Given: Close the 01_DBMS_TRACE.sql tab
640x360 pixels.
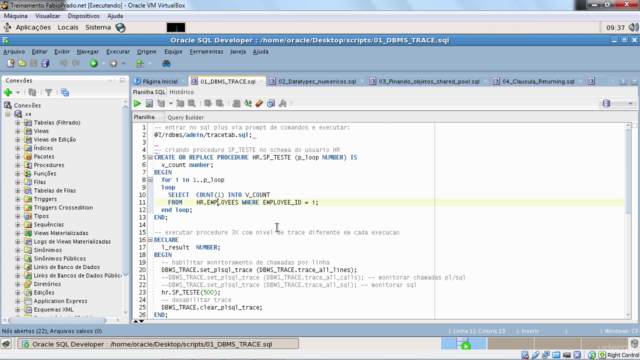Looking at the screenshot, I should (261, 81).
